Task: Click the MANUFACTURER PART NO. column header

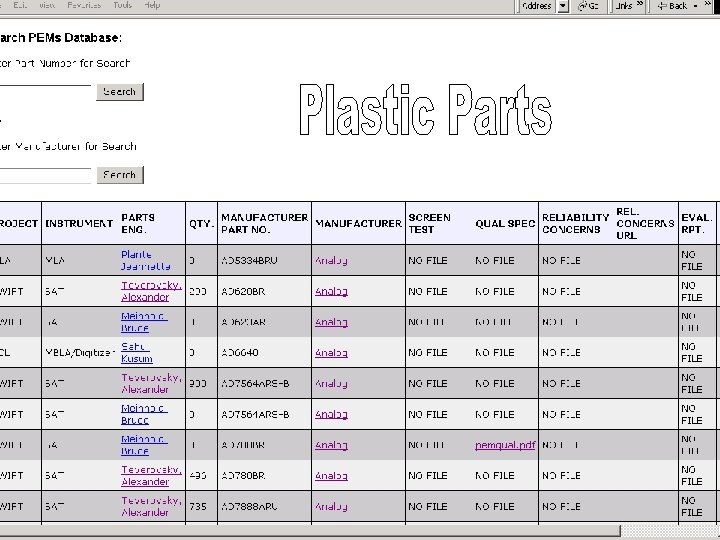Action: (x=264, y=223)
